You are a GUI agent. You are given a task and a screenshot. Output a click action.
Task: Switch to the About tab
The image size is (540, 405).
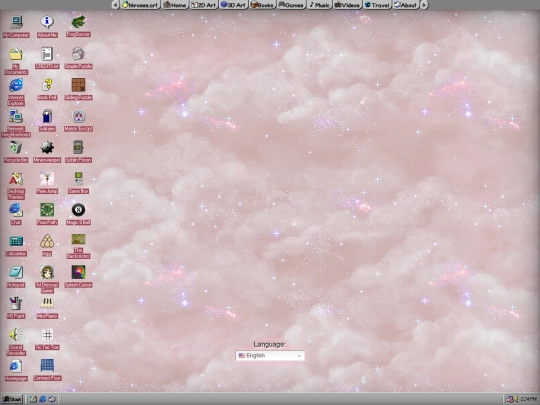406,5
